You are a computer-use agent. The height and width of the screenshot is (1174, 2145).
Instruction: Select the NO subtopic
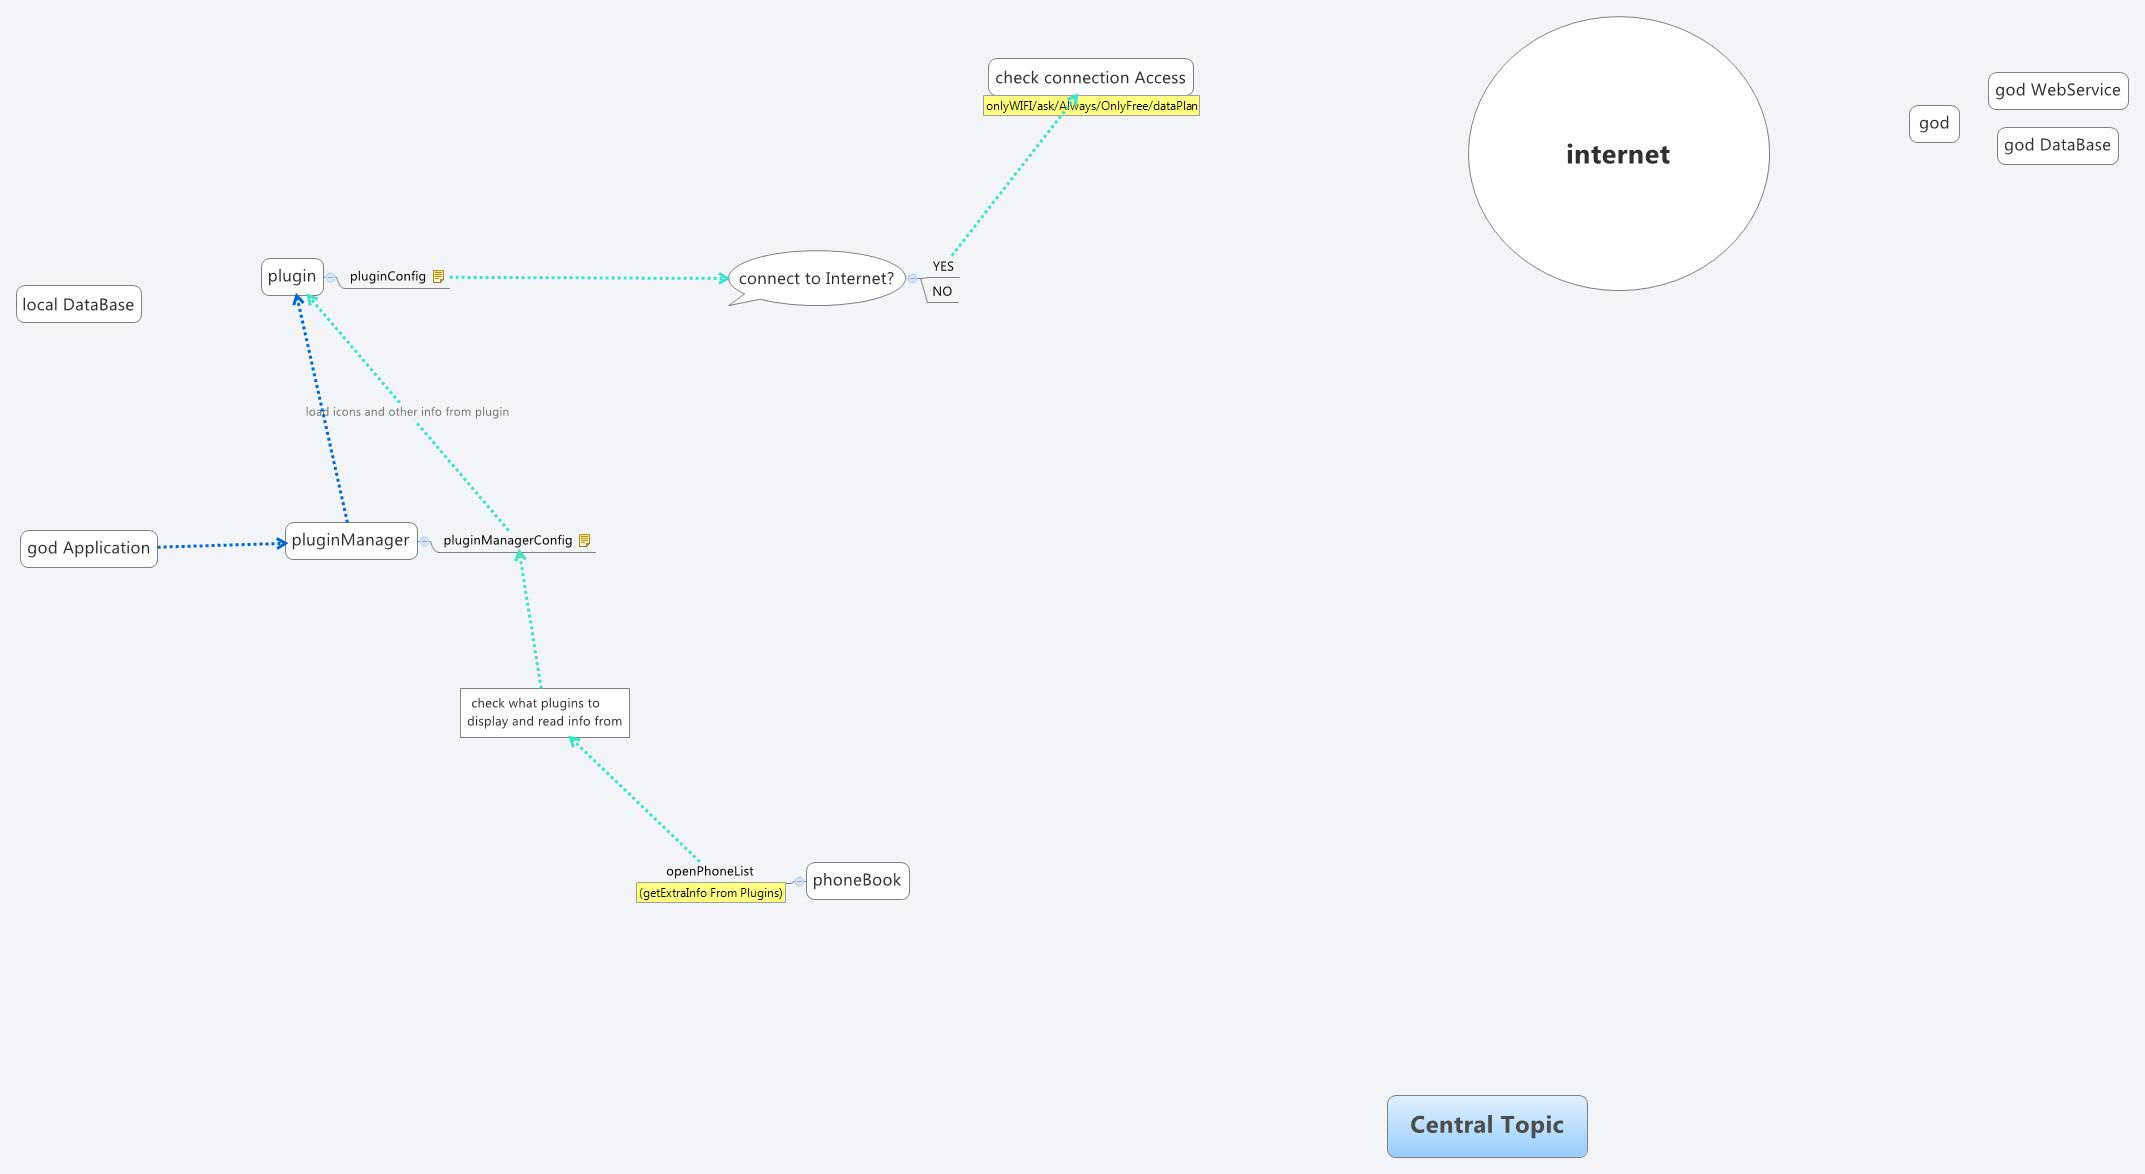(x=942, y=292)
